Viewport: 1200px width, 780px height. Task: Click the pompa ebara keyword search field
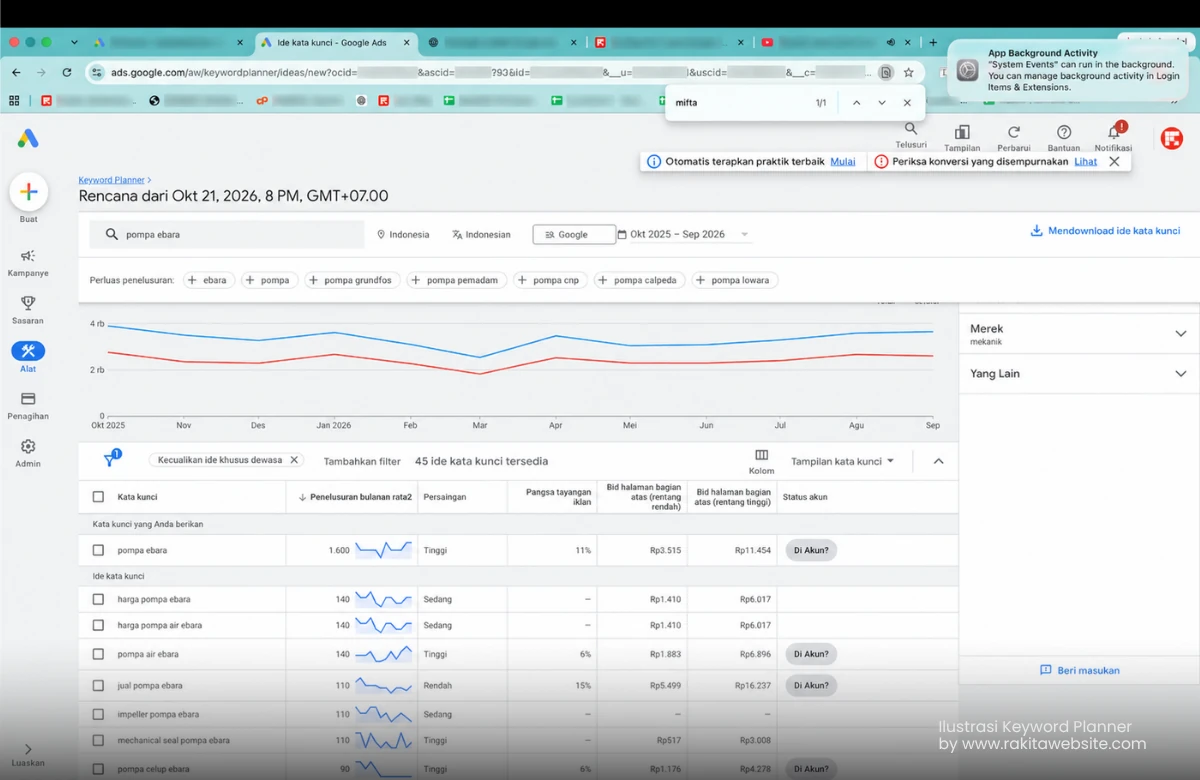coord(227,234)
